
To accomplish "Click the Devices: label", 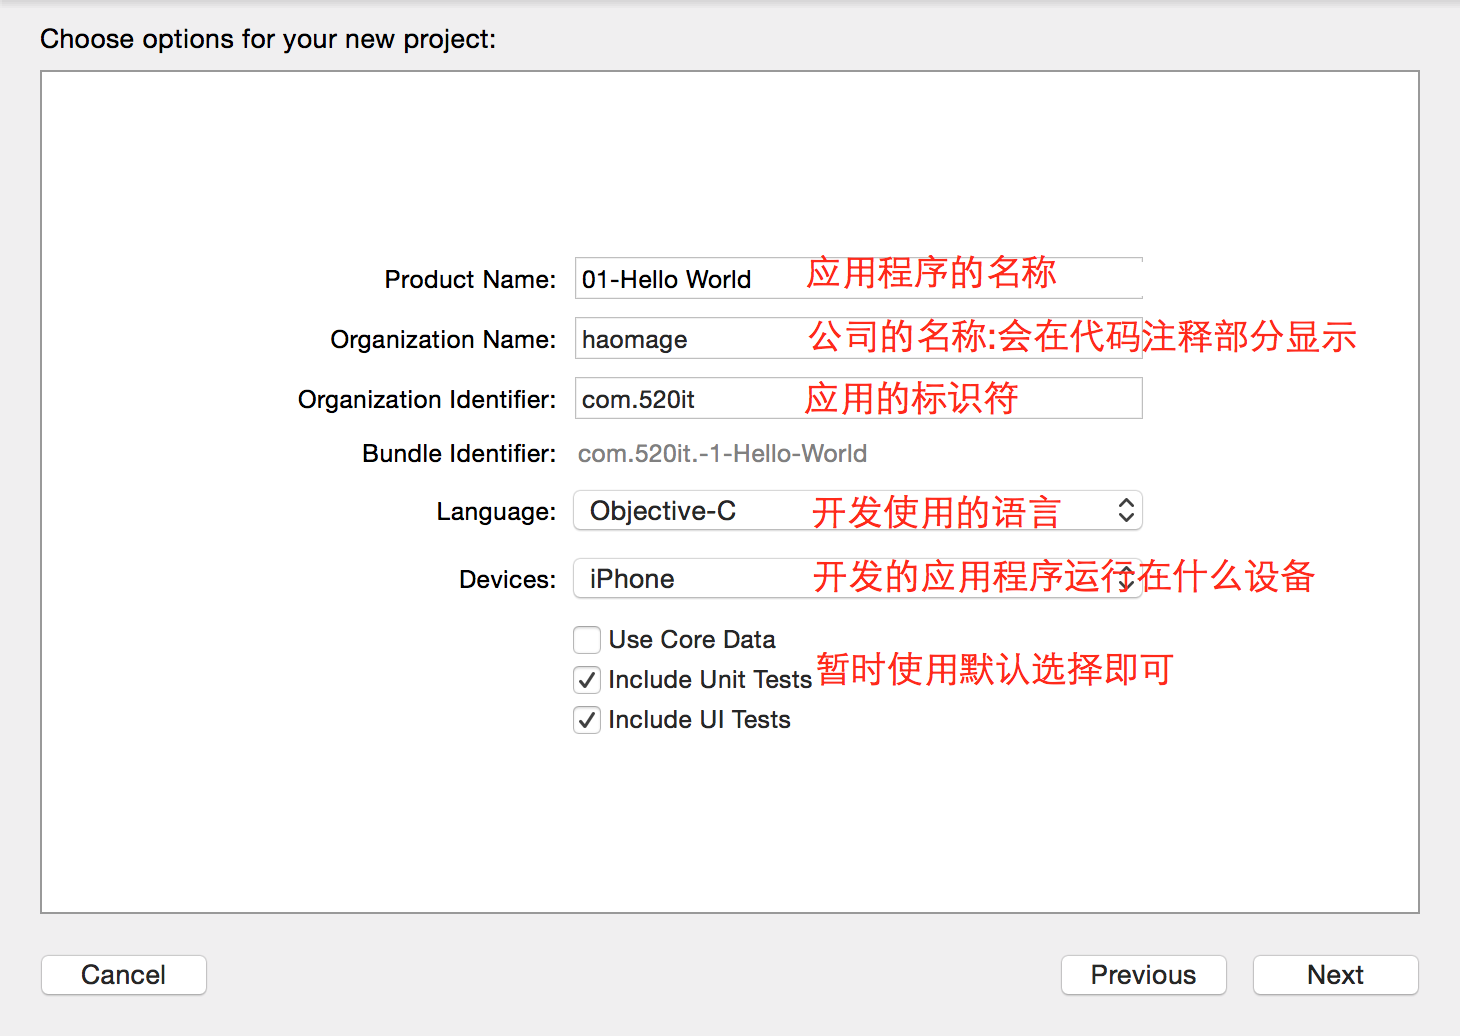I will 507,580.
